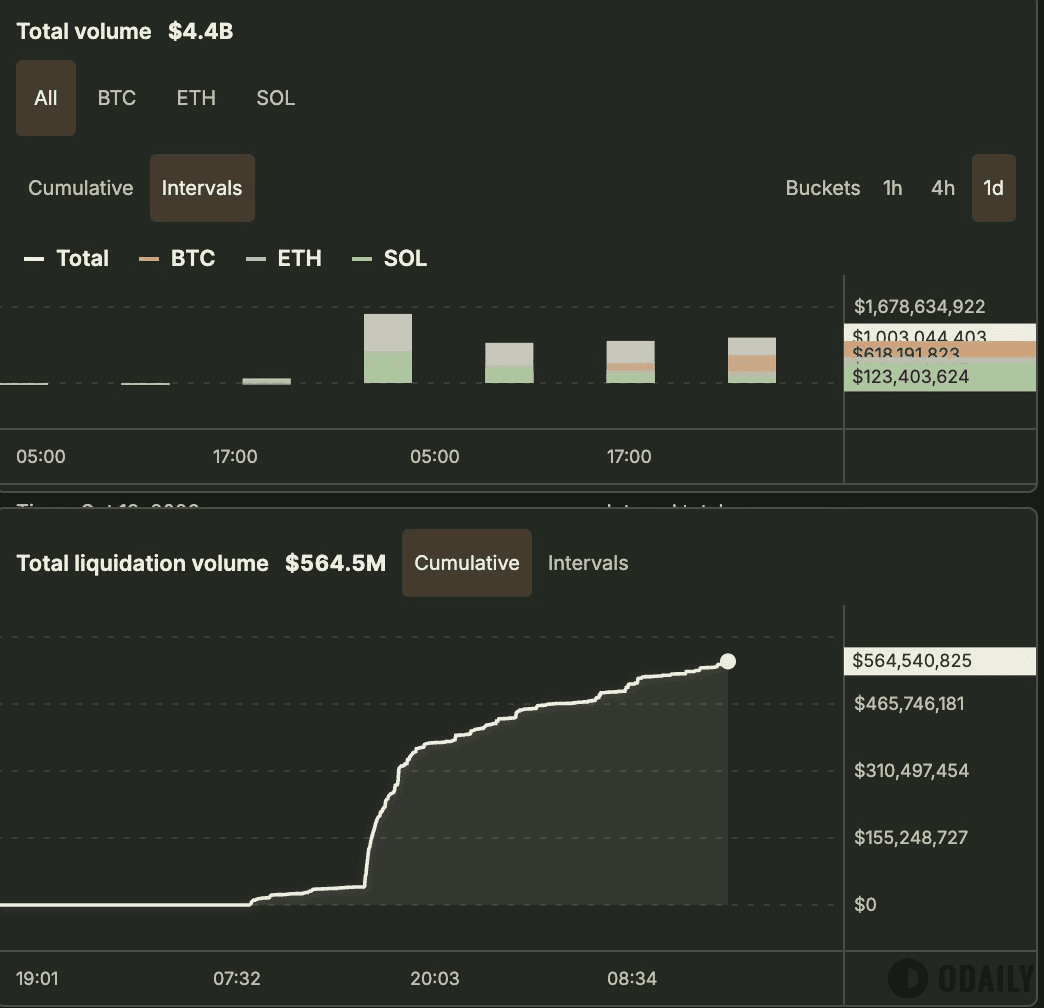1044x1008 pixels.
Task: Set bucket size to 1d
Action: pos(993,188)
